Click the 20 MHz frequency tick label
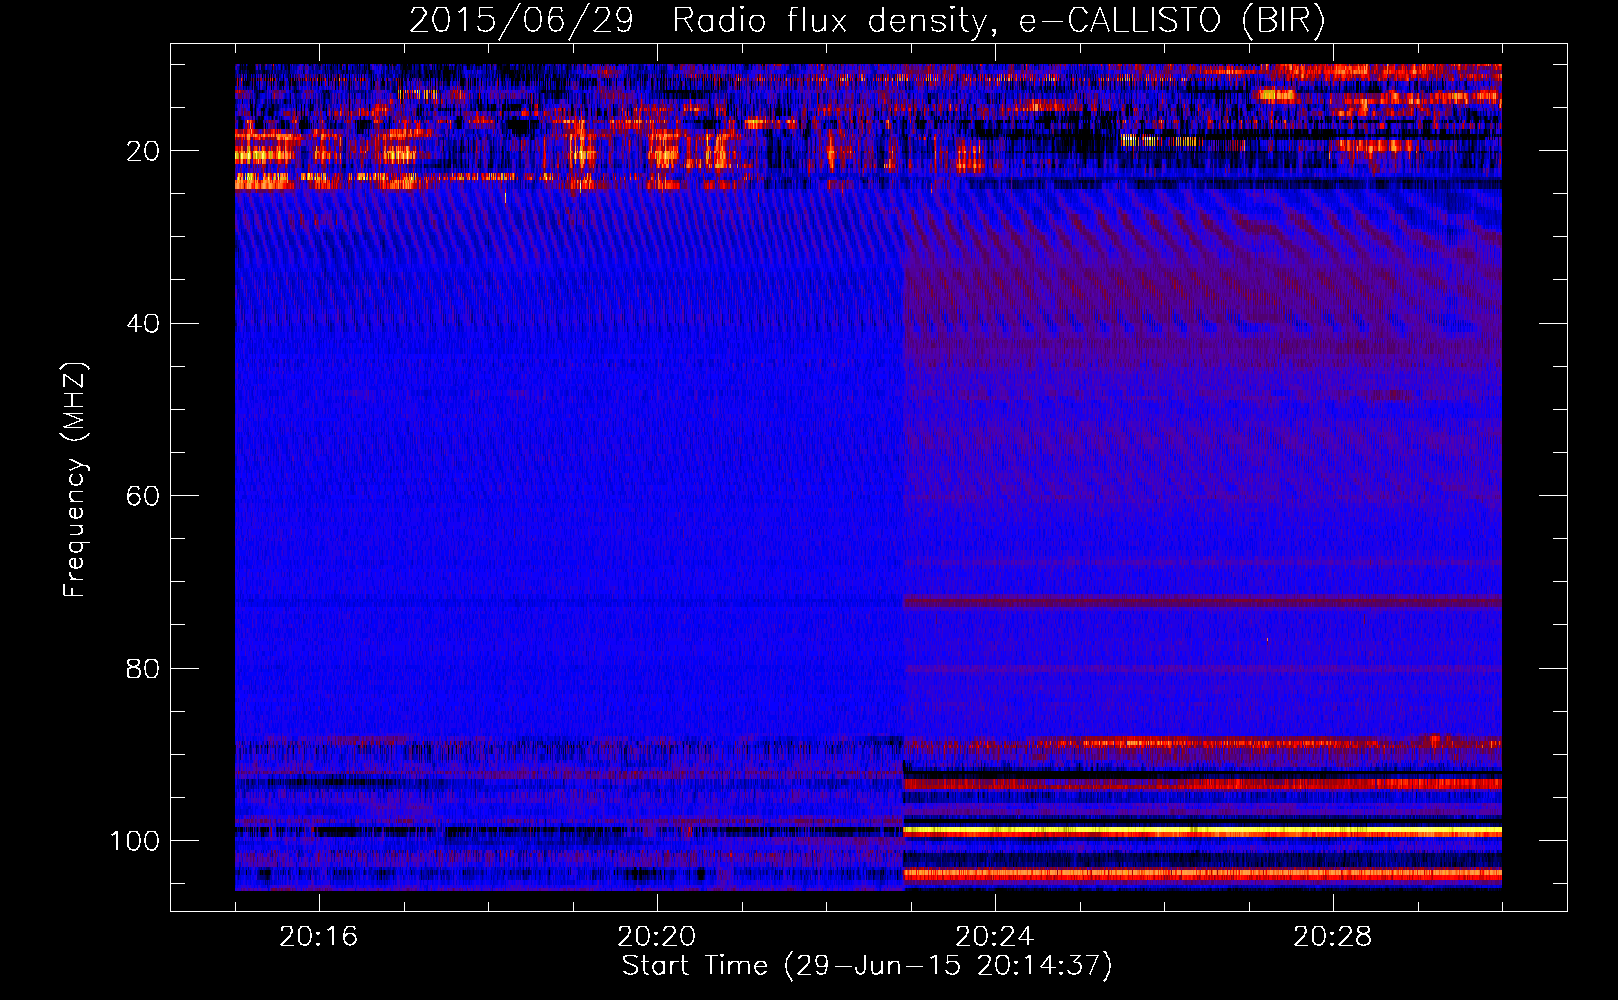The image size is (1618, 1000). (143, 151)
